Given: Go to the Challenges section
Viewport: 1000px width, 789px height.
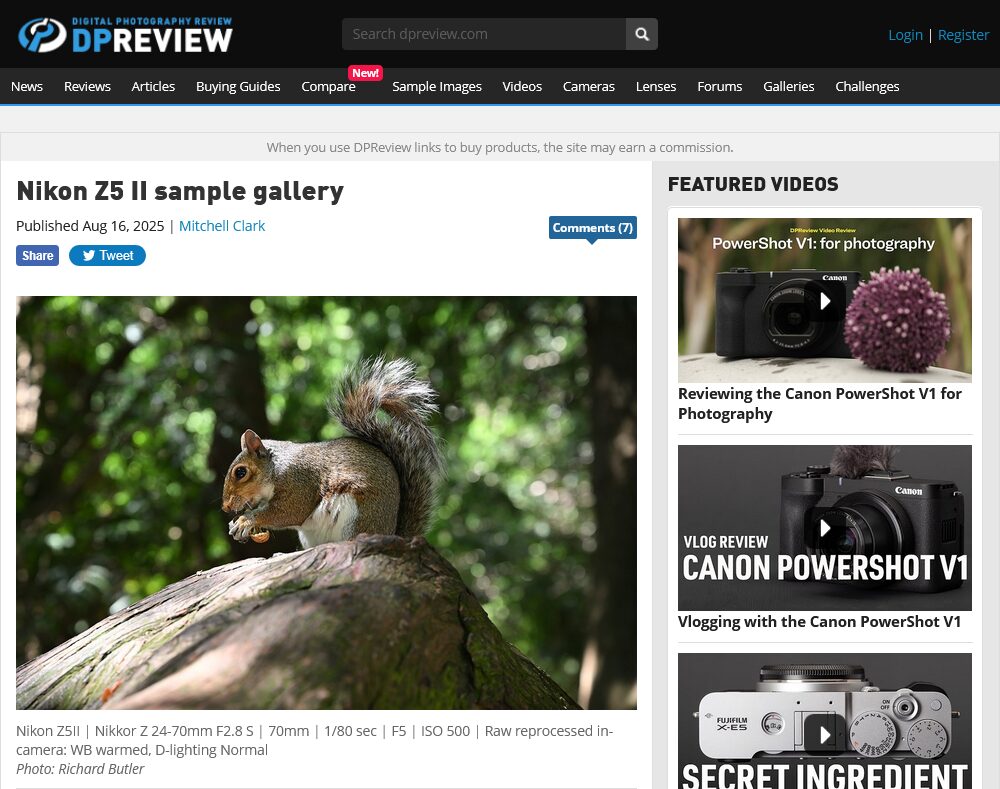Looking at the screenshot, I should [x=867, y=86].
